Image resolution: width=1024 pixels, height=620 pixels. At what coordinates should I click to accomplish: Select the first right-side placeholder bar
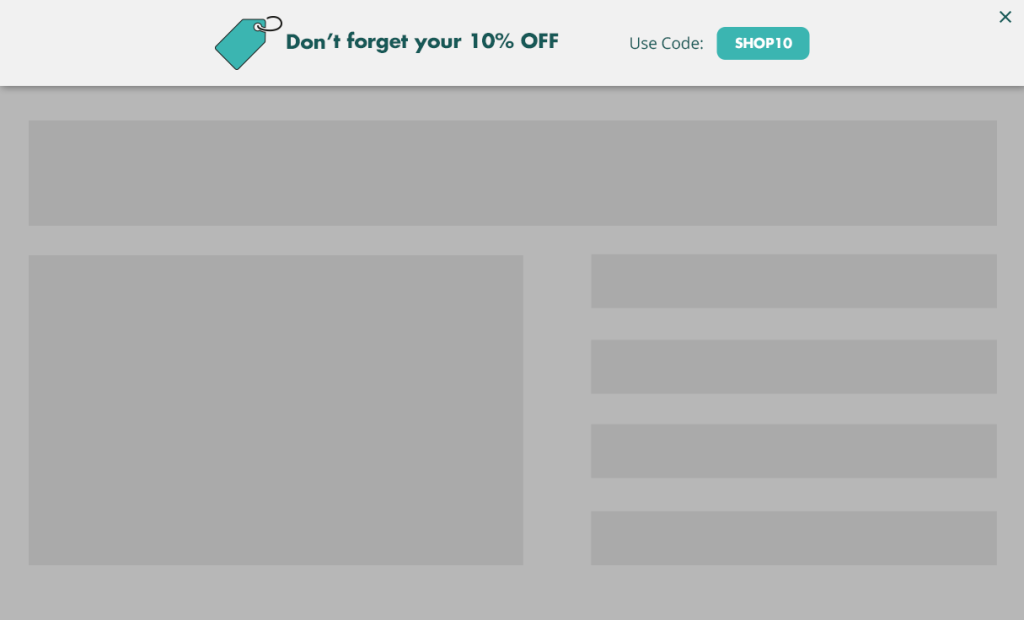click(x=793, y=281)
